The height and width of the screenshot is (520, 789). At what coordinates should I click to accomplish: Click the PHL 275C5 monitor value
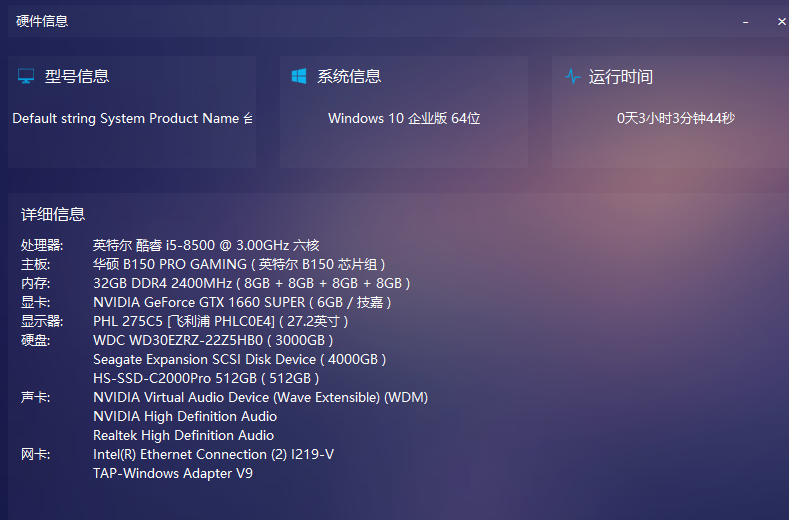pos(221,321)
